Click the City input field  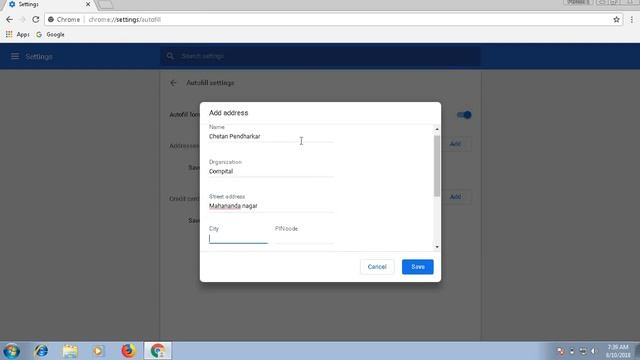tap(238, 238)
